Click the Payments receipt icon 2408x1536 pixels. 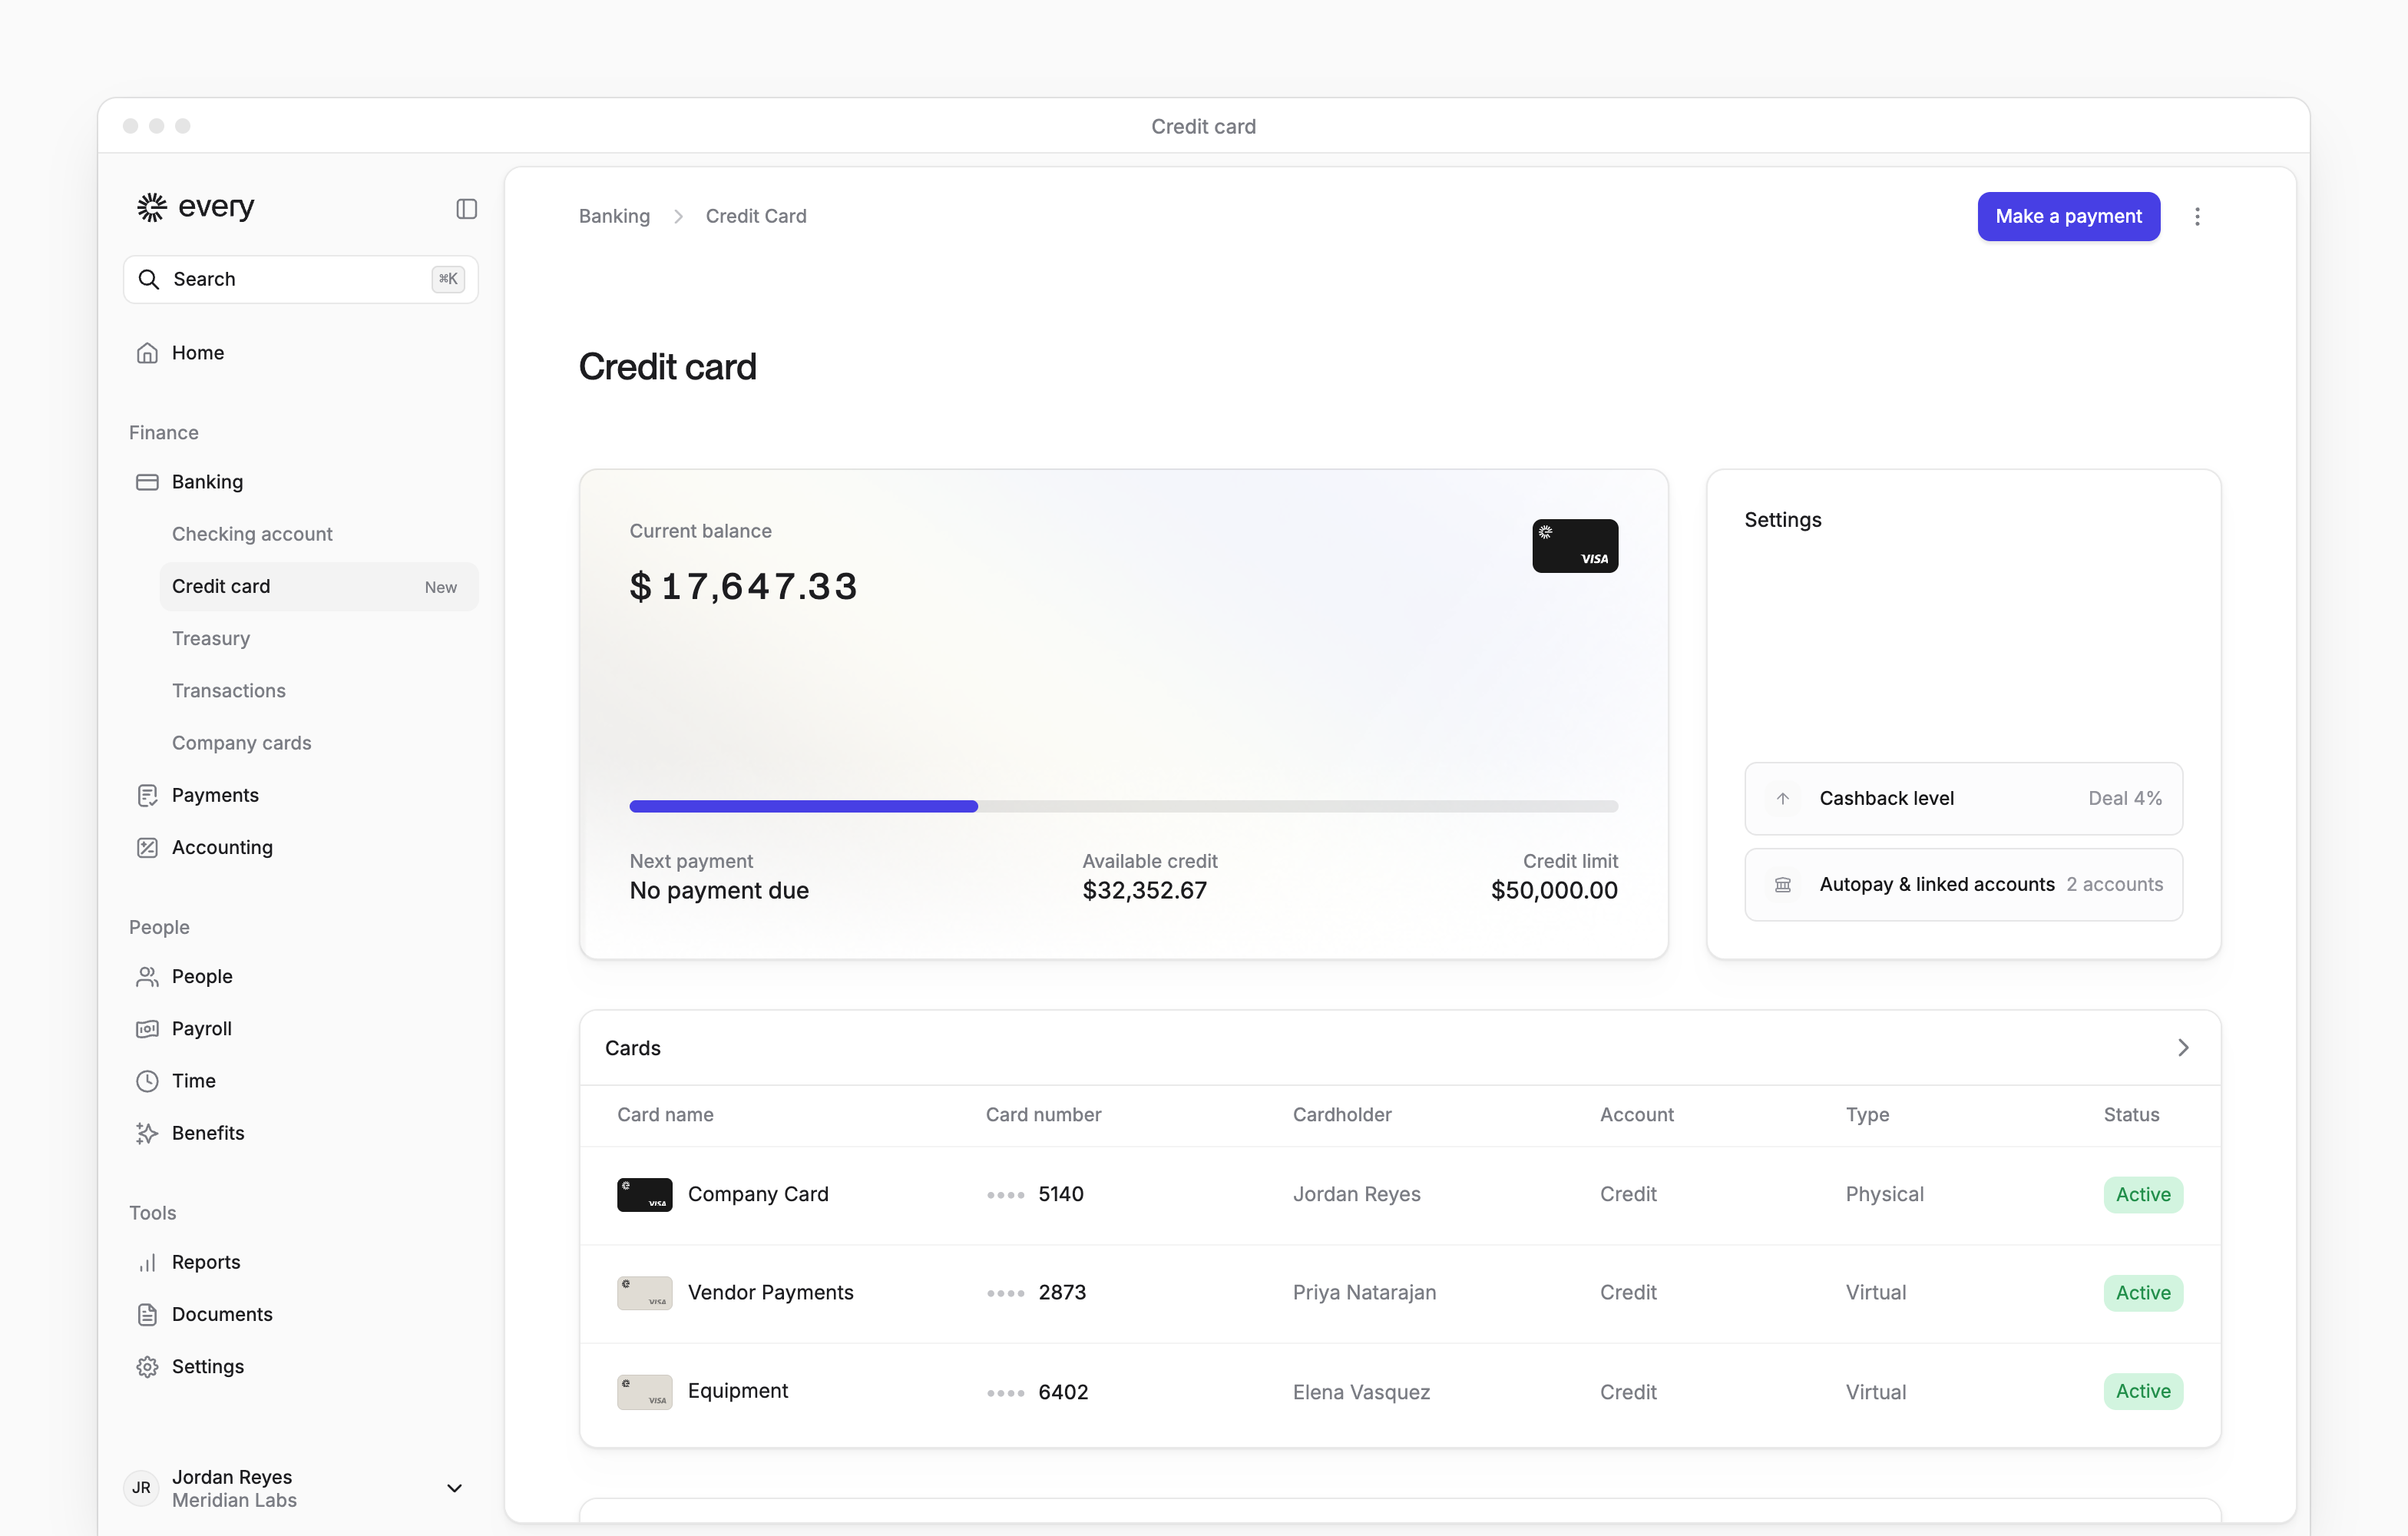[x=147, y=796]
